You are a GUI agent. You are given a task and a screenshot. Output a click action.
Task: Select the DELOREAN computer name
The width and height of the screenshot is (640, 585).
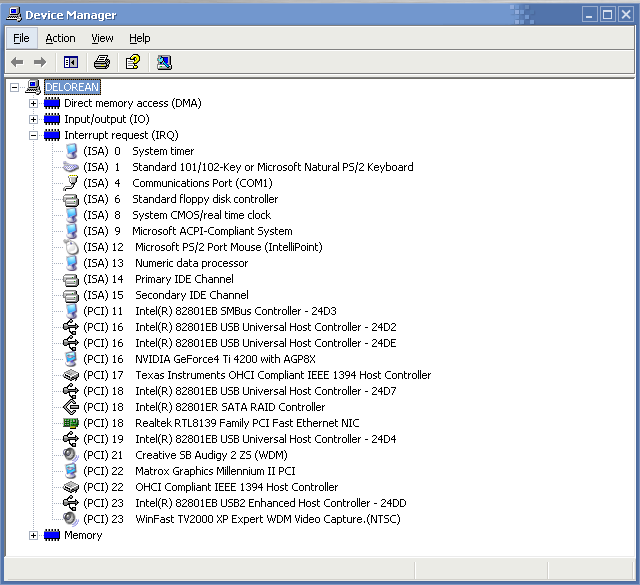pos(72,87)
